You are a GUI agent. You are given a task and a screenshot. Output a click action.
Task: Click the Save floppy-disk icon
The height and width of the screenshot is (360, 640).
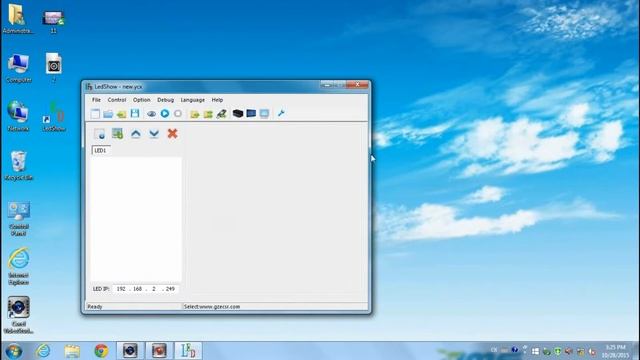[x=135, y=113]
